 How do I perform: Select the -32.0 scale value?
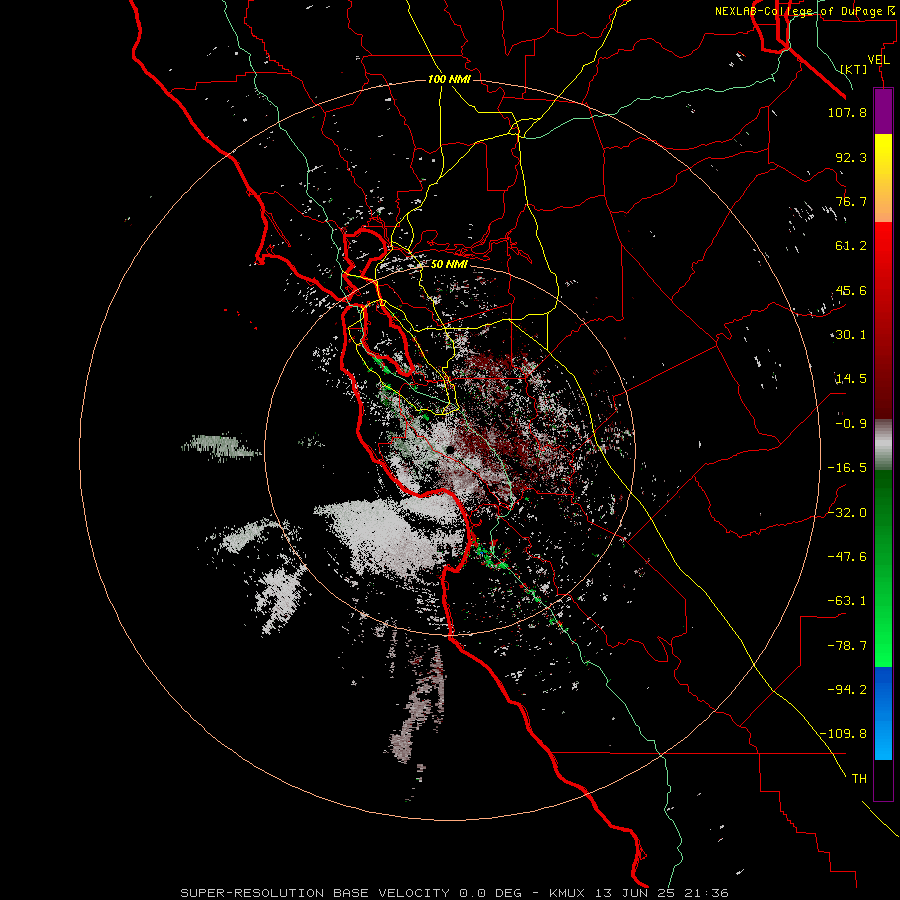[847, 513]
